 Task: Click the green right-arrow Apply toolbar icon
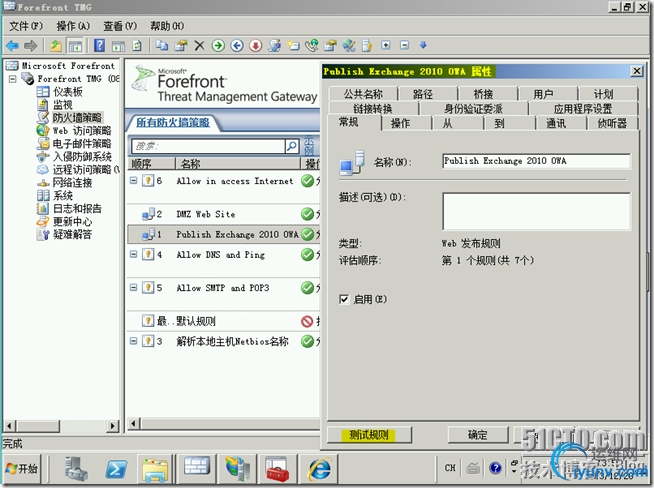tap(218, 45)
